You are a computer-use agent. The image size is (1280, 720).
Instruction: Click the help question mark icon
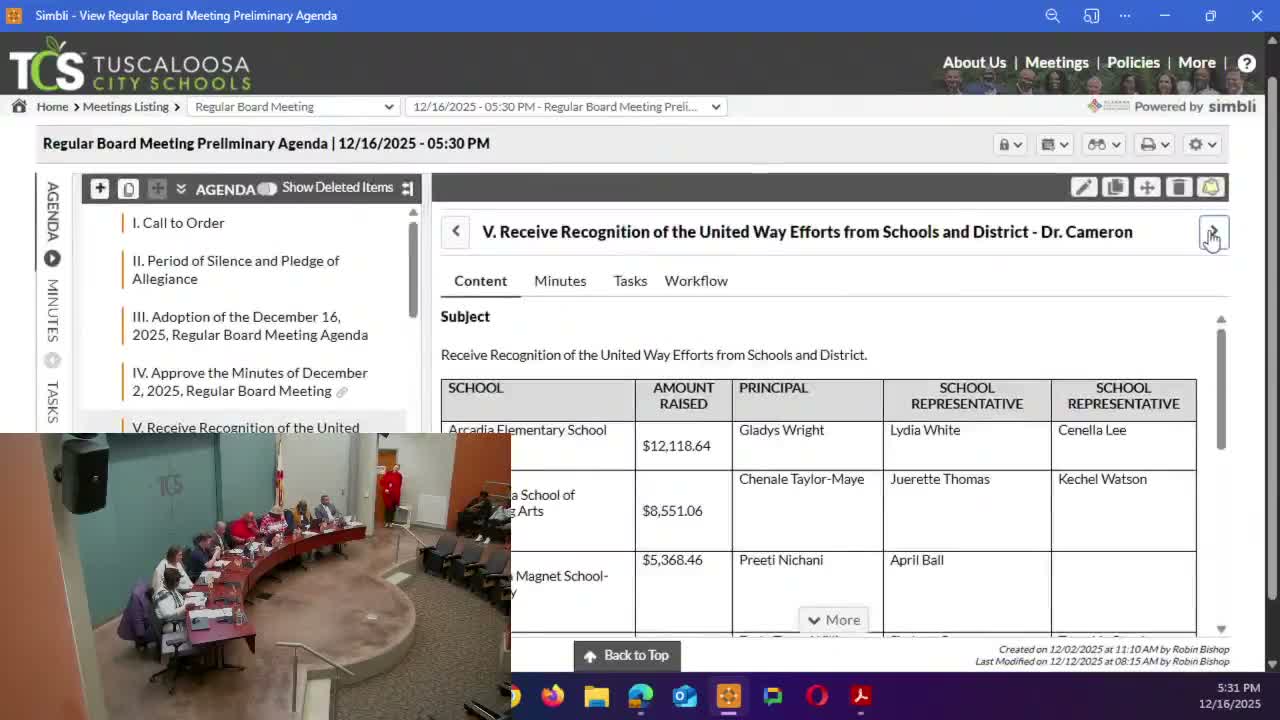point(1246,63)
